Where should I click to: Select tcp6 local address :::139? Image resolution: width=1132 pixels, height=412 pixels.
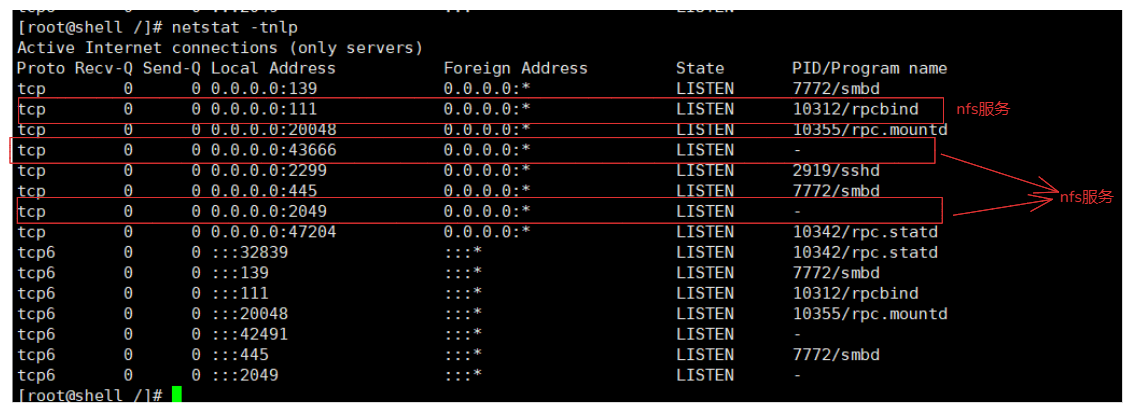[240, 273]
